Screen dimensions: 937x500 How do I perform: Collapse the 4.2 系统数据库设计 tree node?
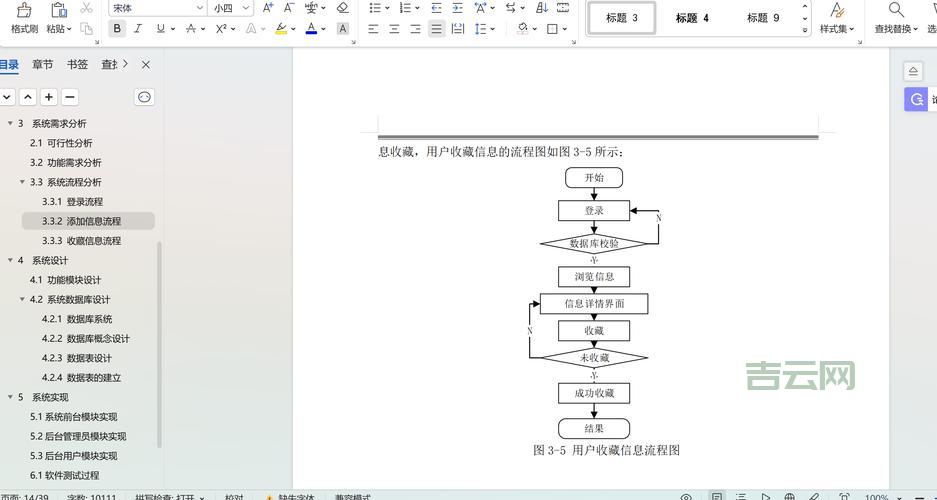point(22,299)
